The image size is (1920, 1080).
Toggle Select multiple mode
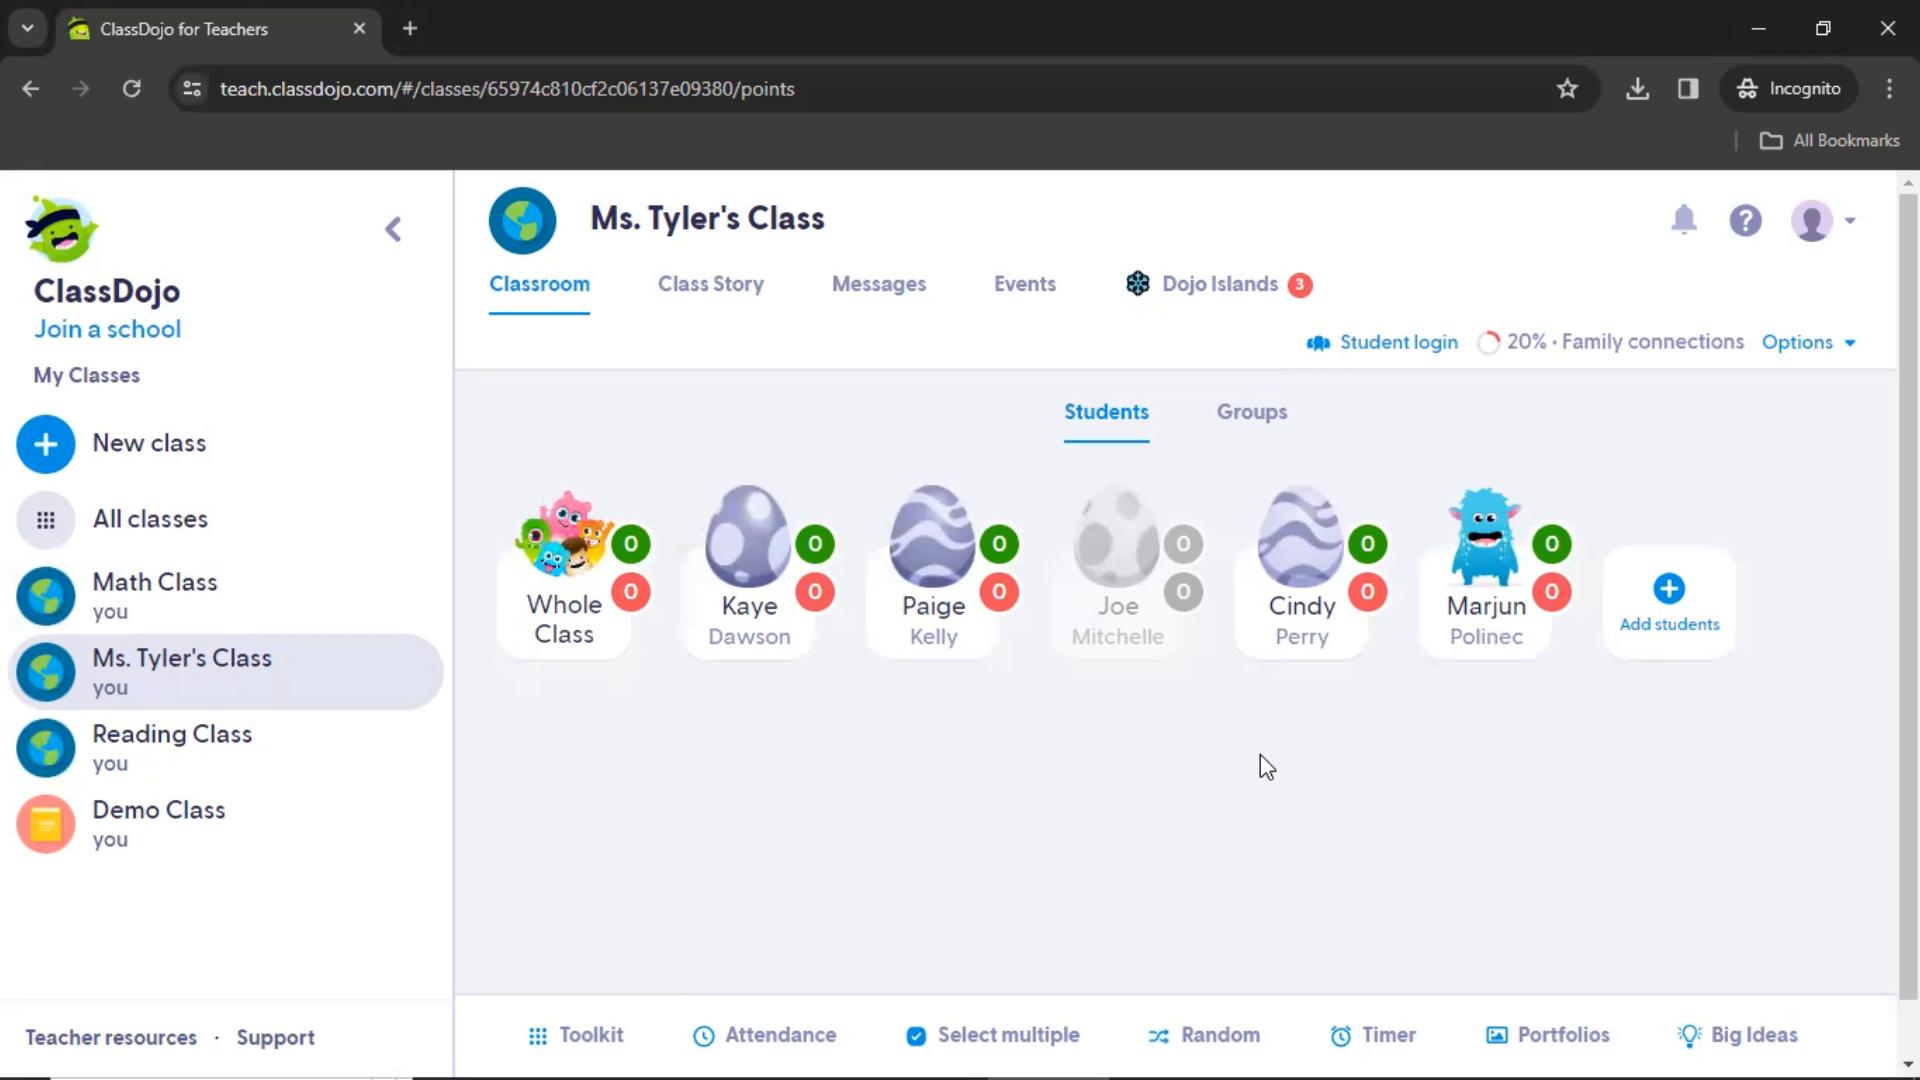[x=992, y=1035]
